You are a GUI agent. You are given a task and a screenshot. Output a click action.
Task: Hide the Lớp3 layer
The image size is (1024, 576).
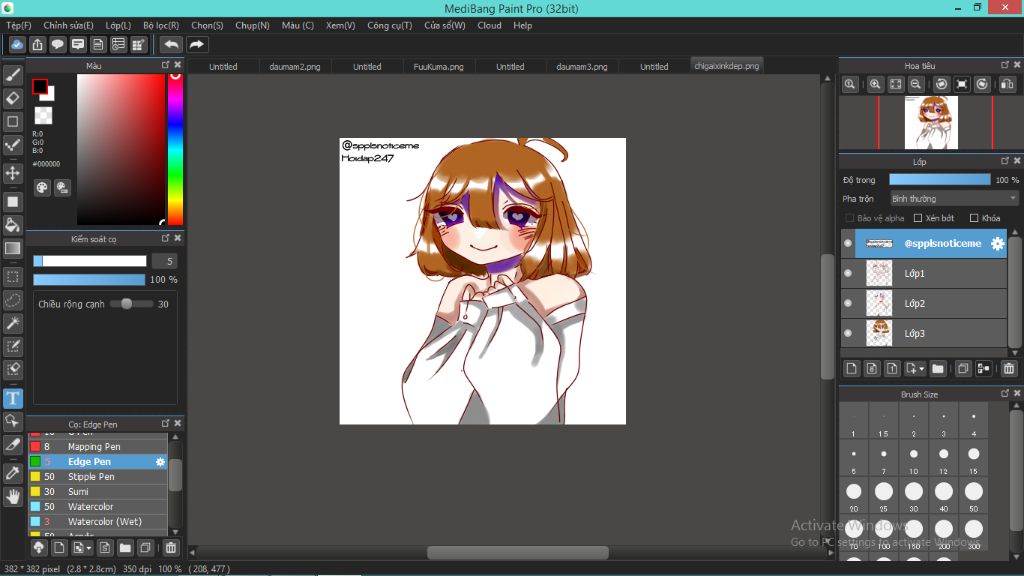point(848,334)
